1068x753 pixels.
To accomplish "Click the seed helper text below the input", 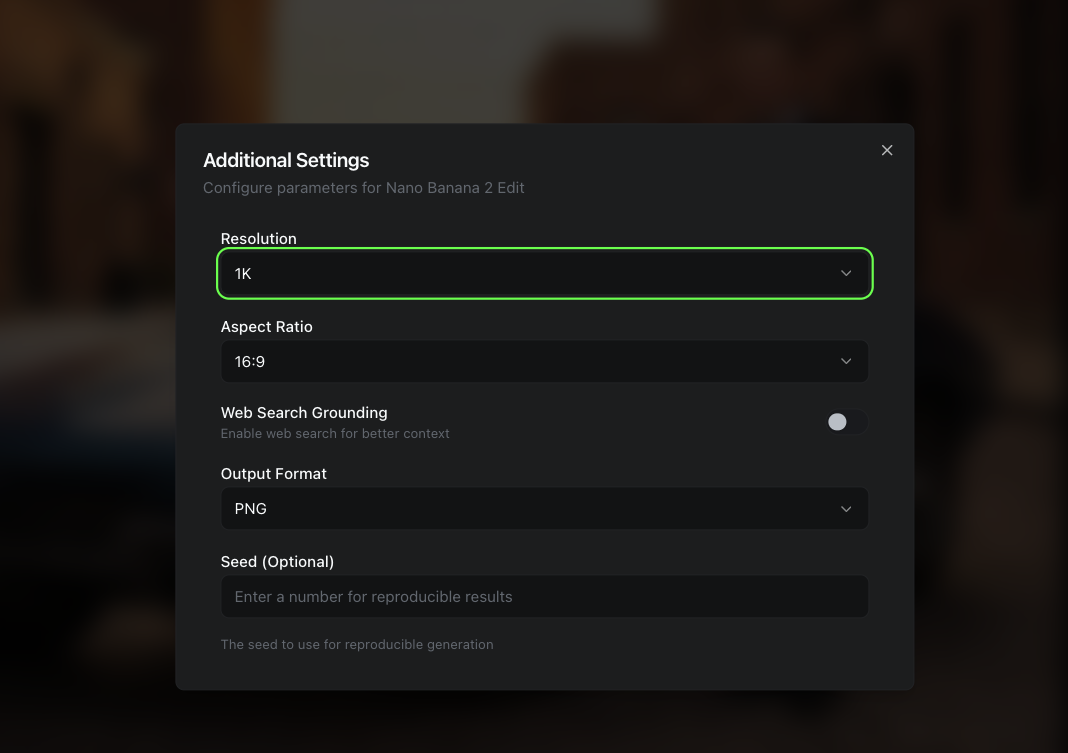I will [357, 644].
